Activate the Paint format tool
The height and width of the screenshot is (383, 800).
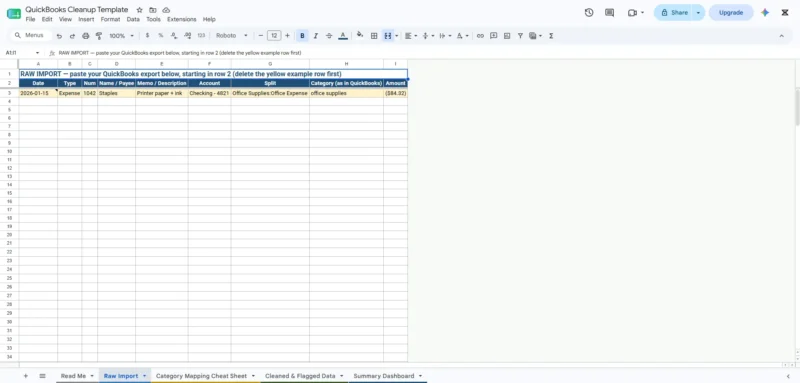coord(99,36)
